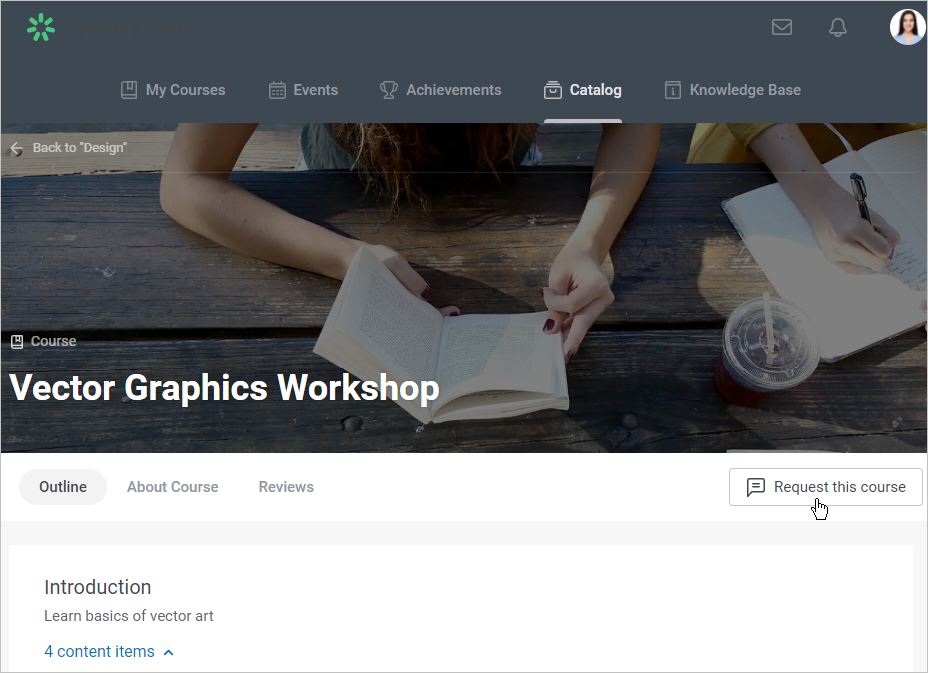Open the user profile avatar
Image resolution: width=928 pixels, height=673 pixels.
(x=907, y=27)
